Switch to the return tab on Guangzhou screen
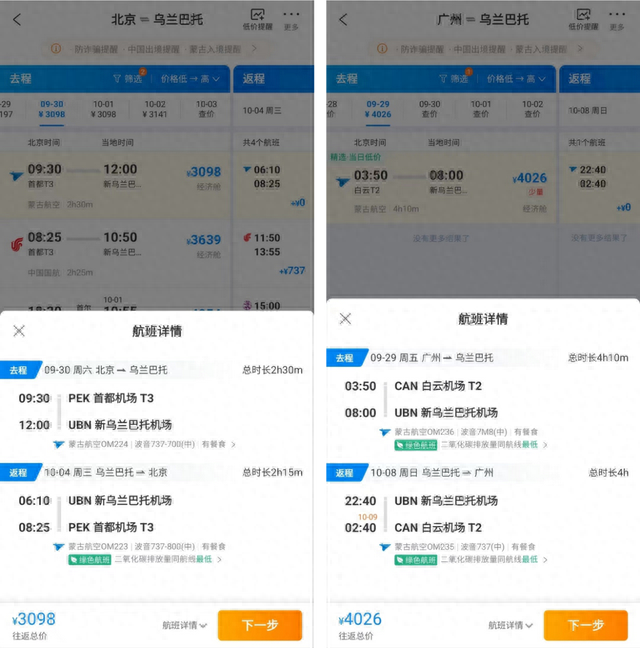 (599, 79)
